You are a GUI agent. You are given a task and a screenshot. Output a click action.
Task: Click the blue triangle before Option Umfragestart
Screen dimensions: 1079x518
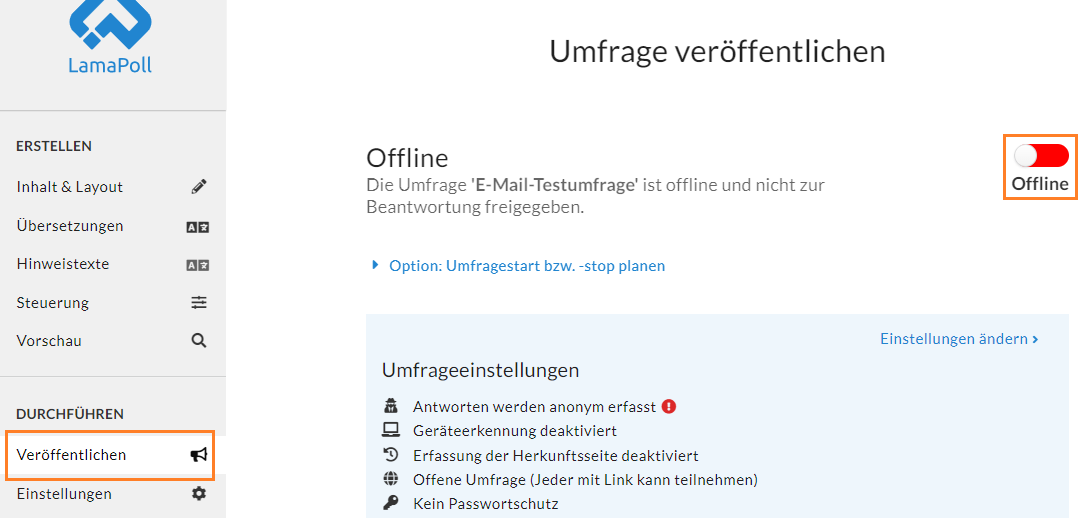(375, 265)
